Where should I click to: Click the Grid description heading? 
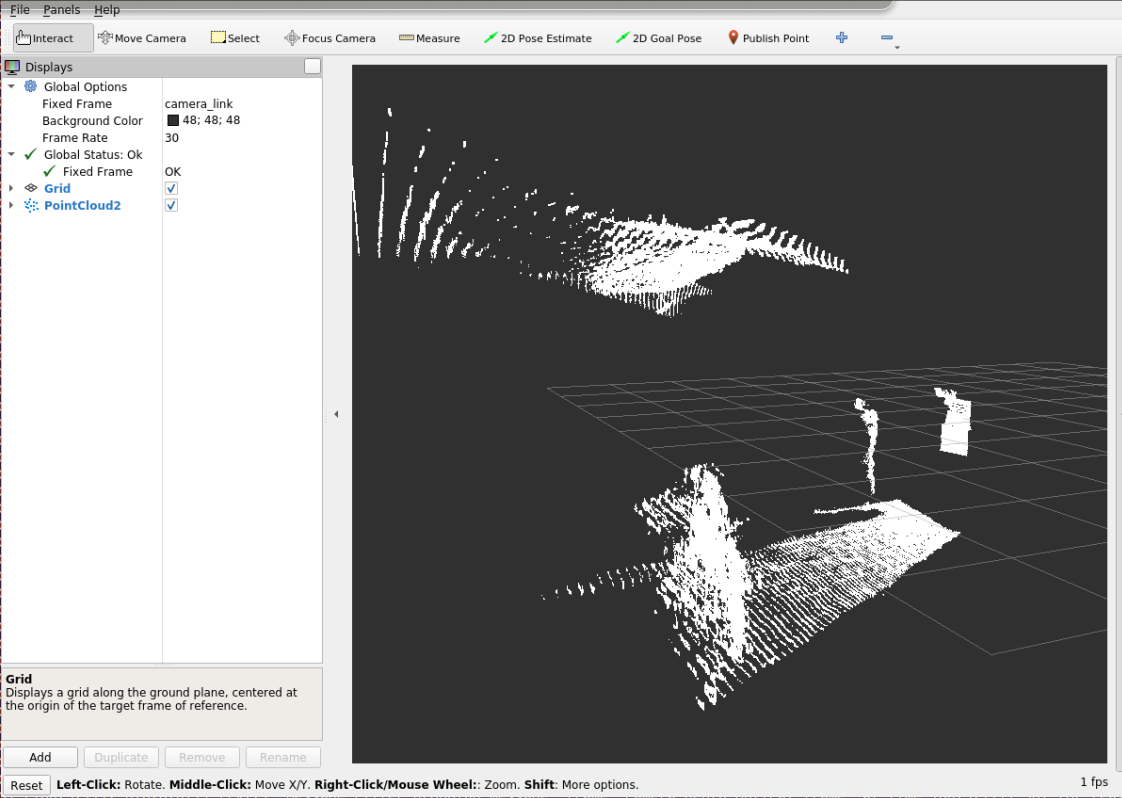click(19, 679)
